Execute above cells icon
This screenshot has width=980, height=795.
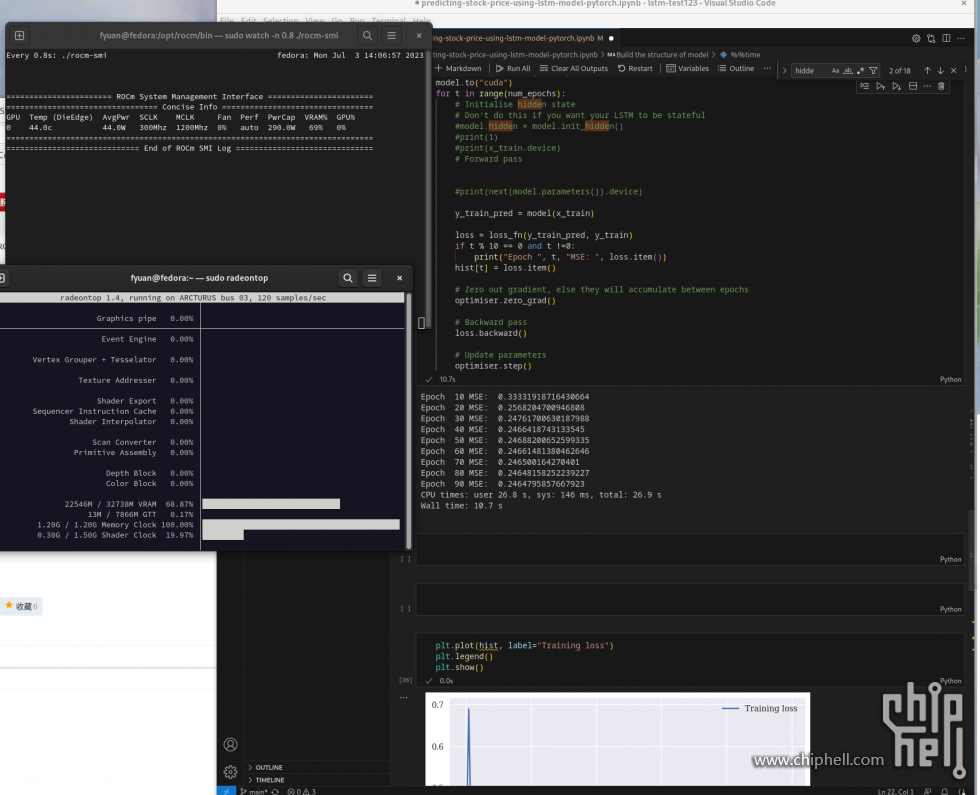click(x=881, y=86)
